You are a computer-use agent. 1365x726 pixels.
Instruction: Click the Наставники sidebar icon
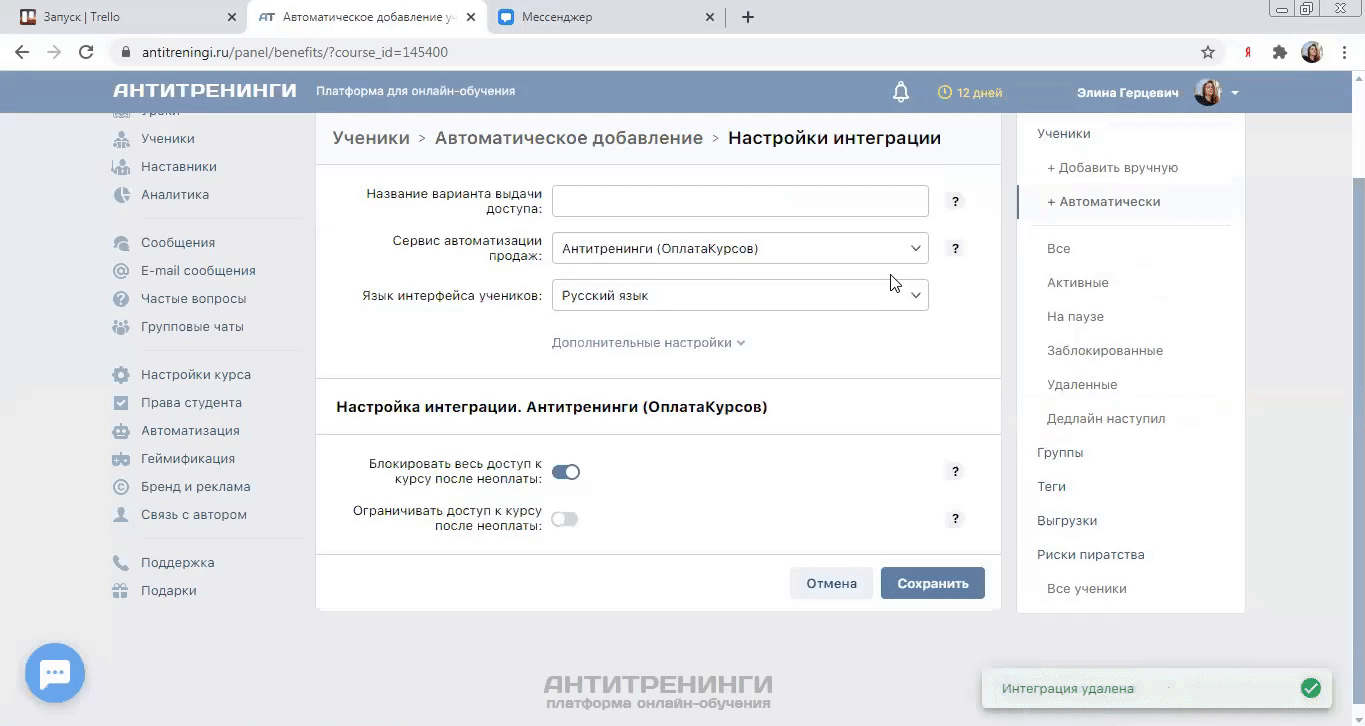121,167
